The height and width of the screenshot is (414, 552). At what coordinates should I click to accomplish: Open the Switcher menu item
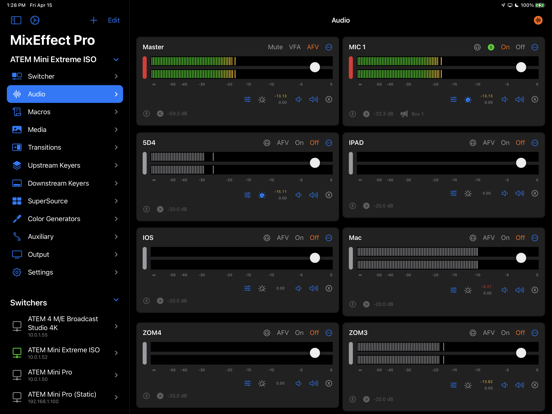[x=65, y=76]
